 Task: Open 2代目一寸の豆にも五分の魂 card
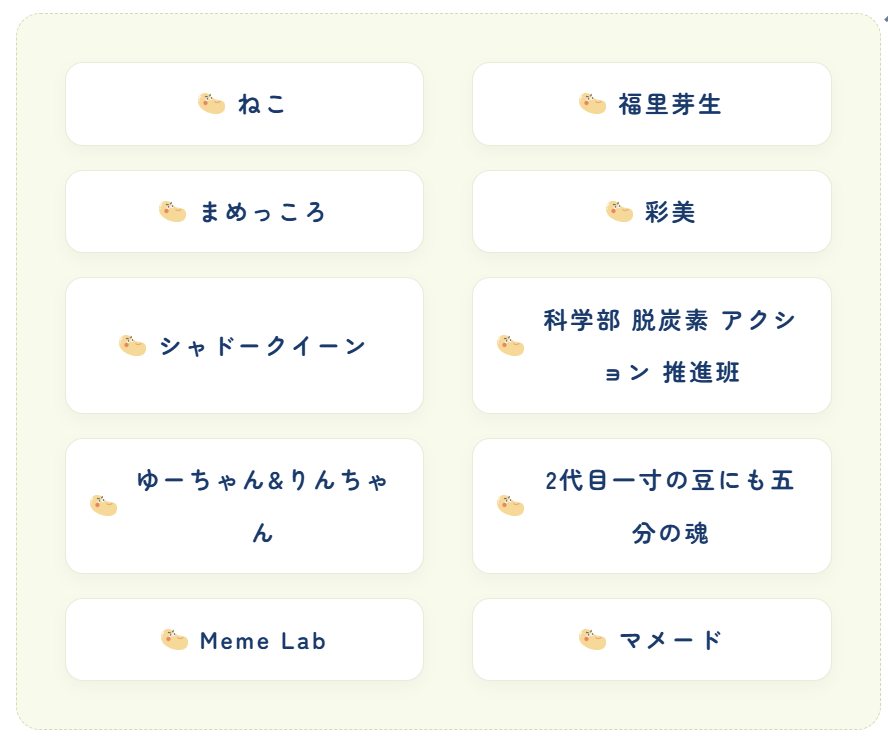coord(652,506)
